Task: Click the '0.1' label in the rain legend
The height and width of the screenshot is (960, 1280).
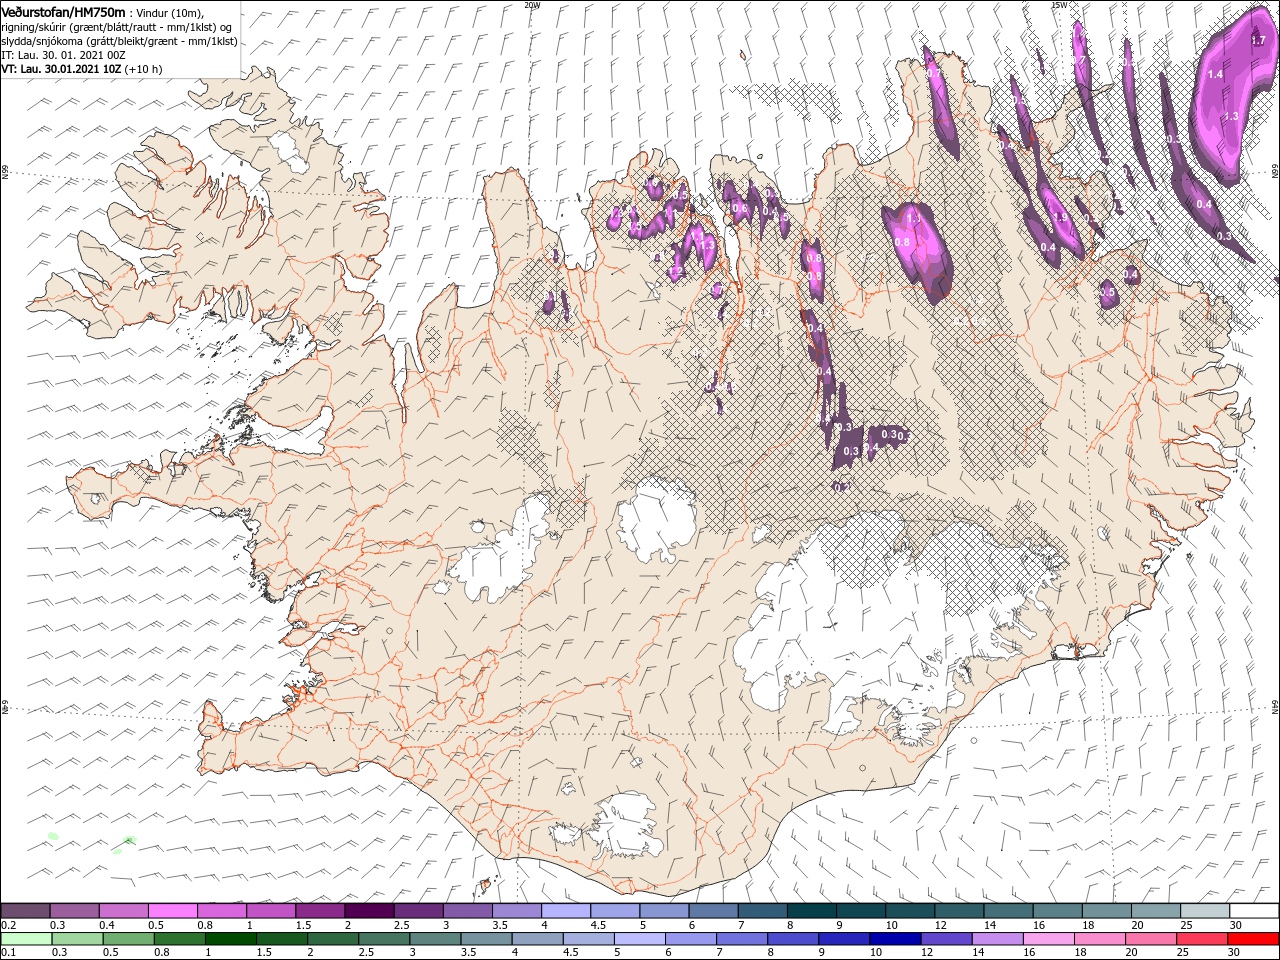Action: 8,953
